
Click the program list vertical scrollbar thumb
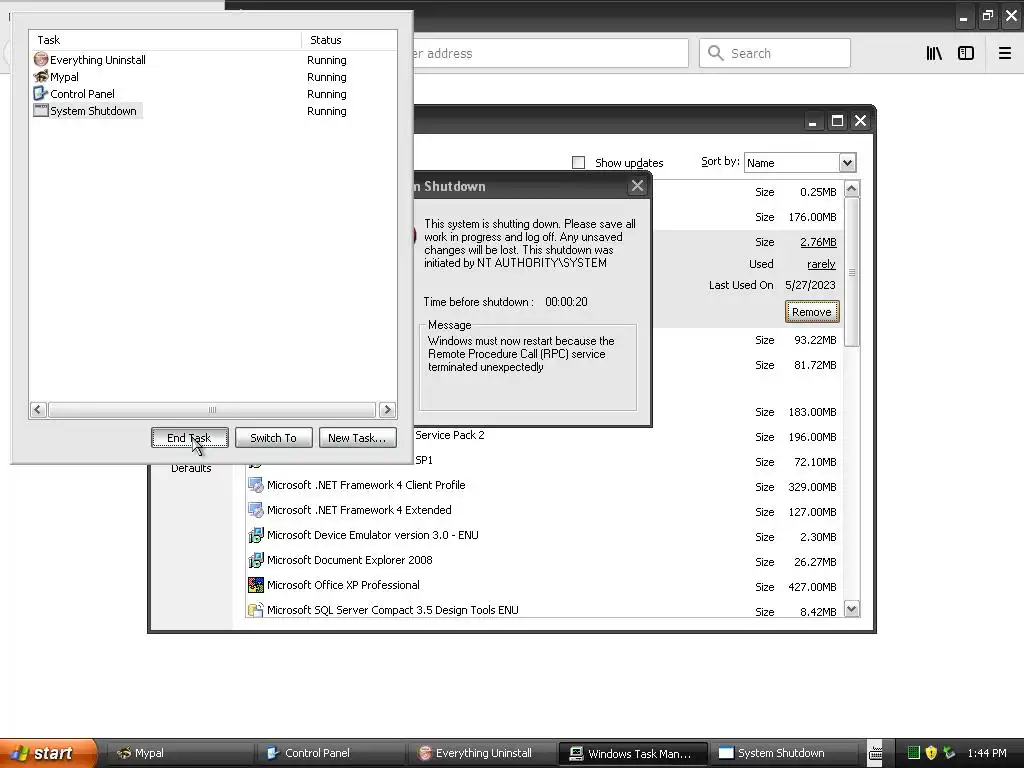tap(852, 272)
